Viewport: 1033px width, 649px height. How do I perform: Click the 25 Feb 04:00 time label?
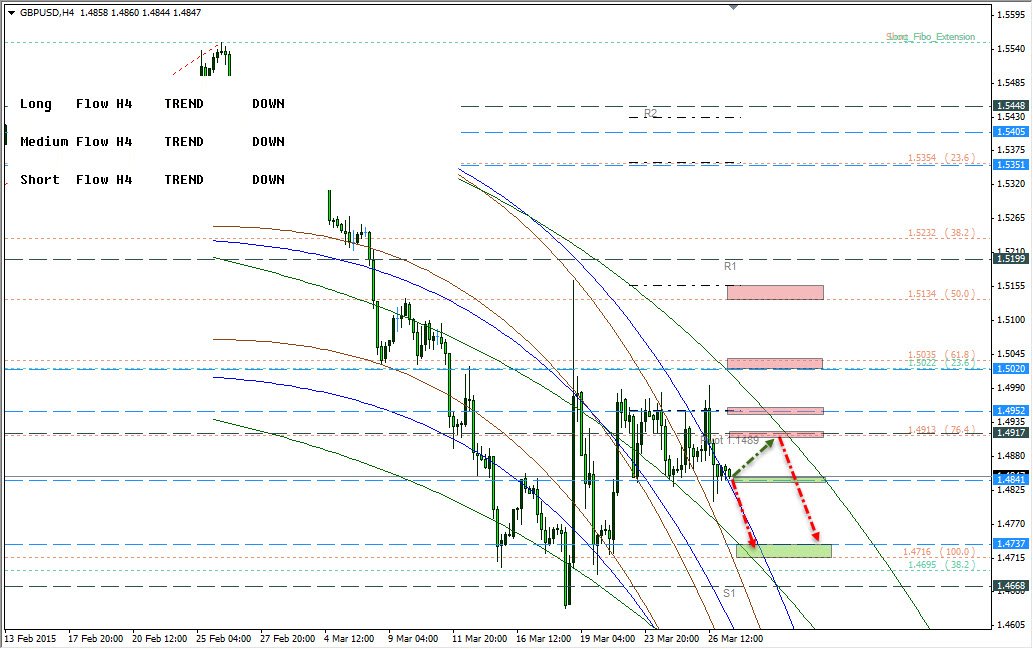pyautogui.click(x=223, y=638)
